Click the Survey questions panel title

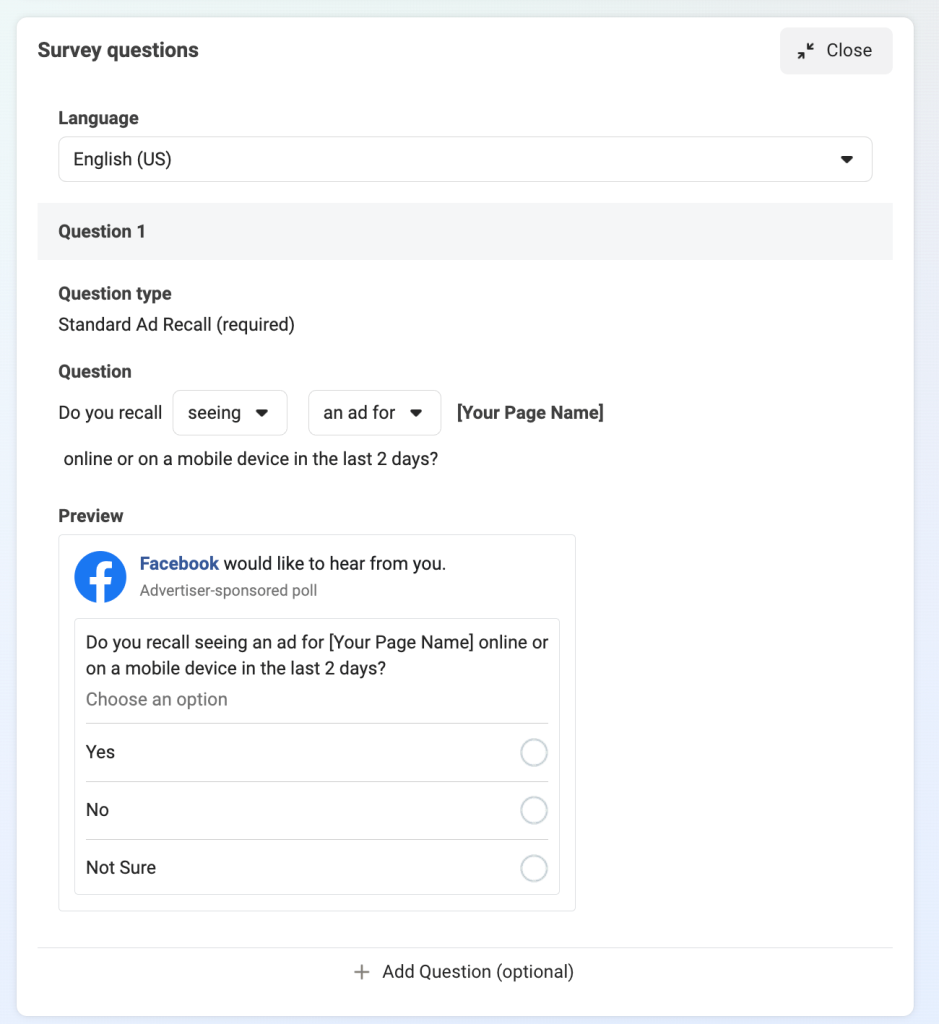pyautogui.click(x=118, y=50)
